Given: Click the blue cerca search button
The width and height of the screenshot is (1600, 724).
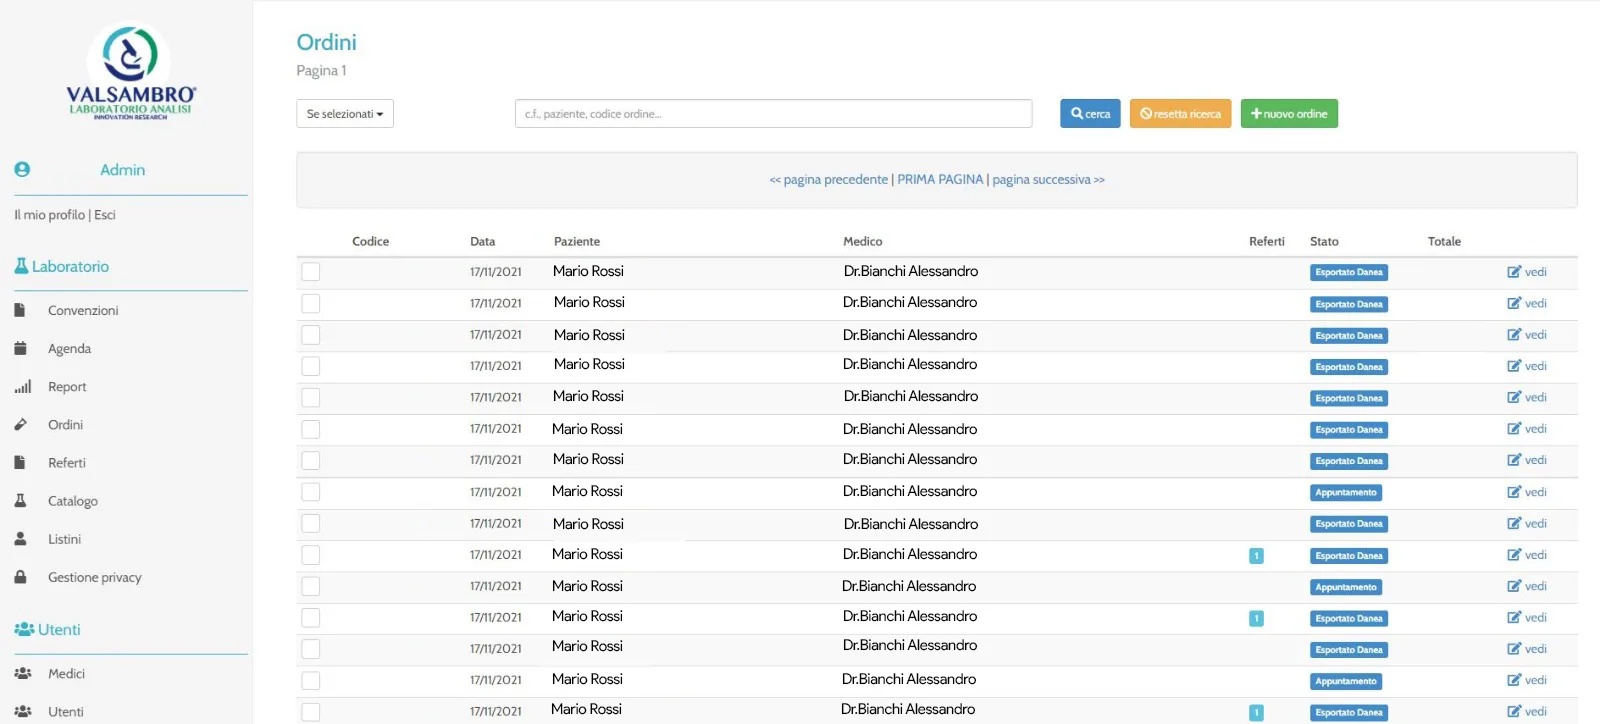Looking at the screenshot, I should [1090, 114].
